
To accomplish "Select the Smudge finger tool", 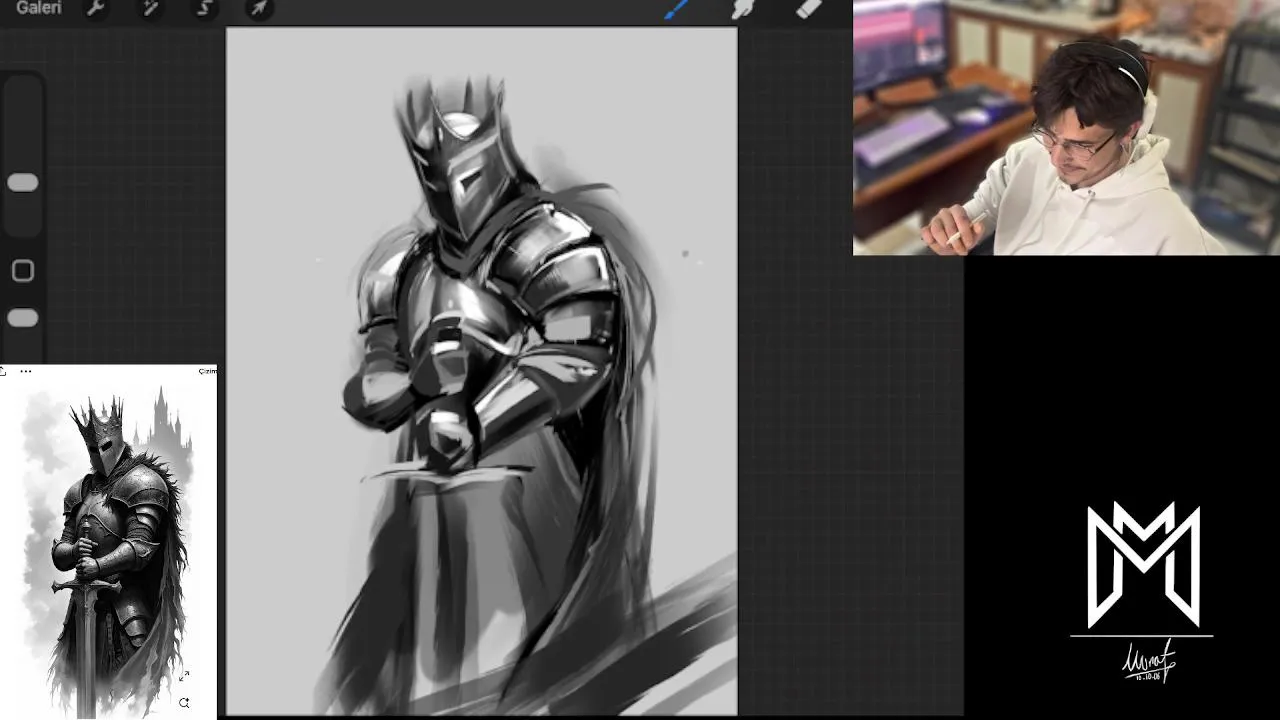I will (742, 9).
